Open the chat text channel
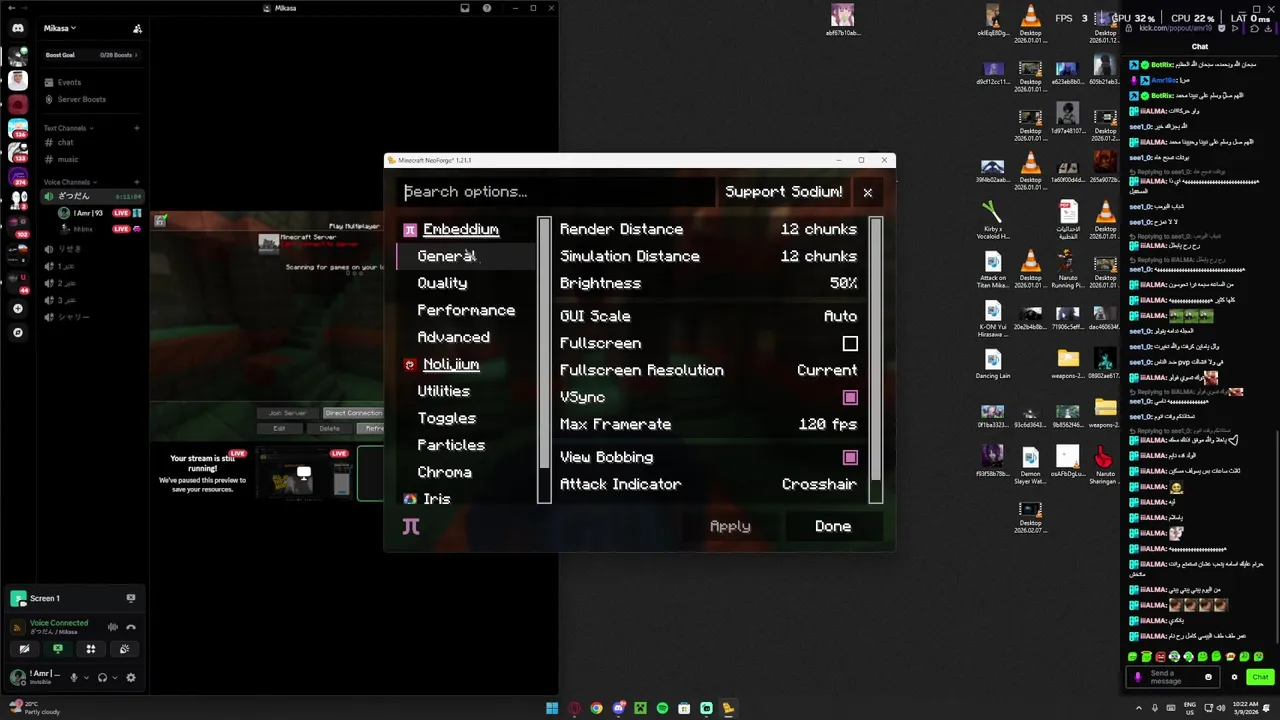The image size is (1280, 720). pyautogui.click(x=92, y=143)
